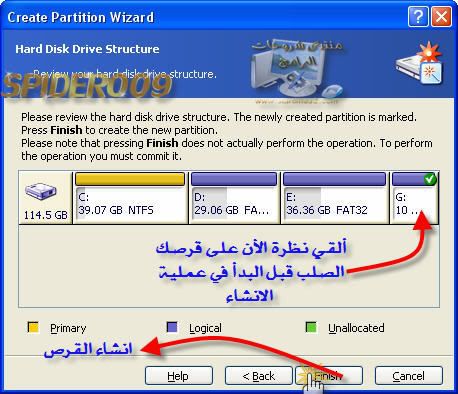Select the E: 36.36 GB FAT32 partition

(x=334, y=198)
